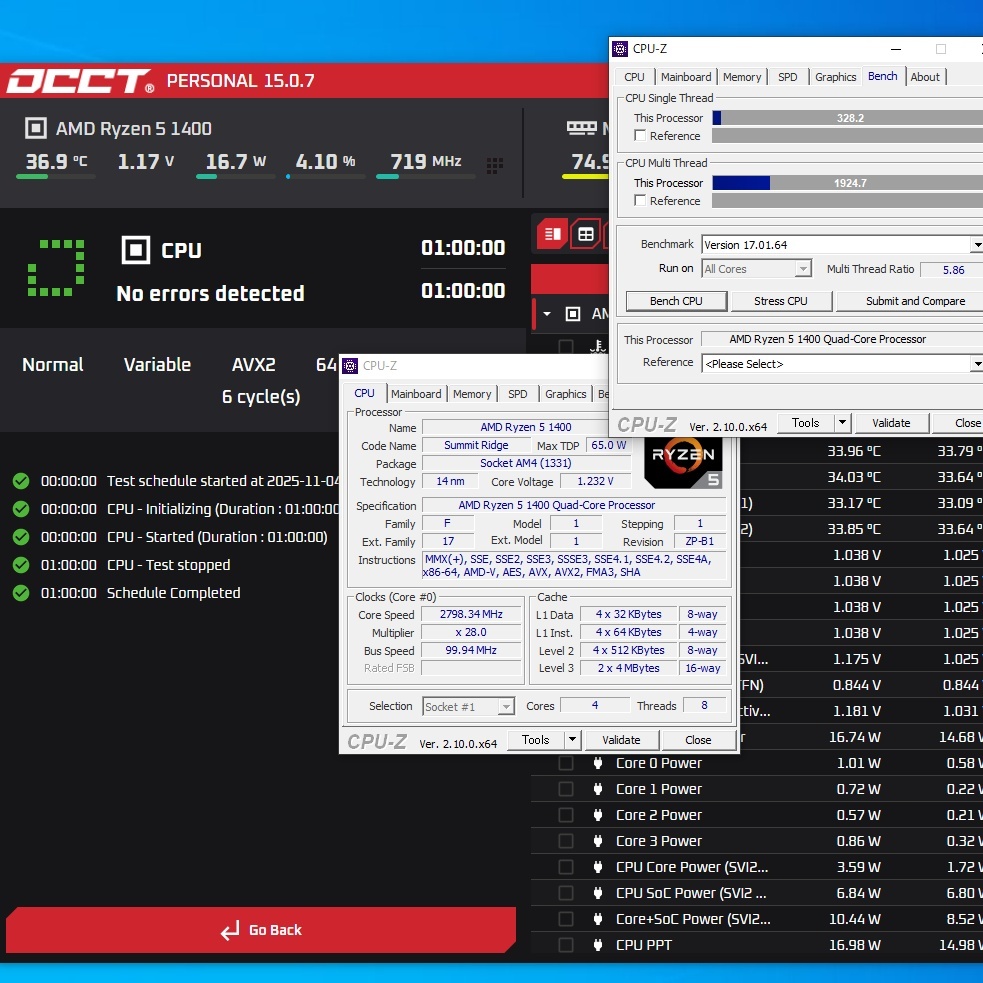Click the CPU Multi Thread score bar 1924.7
This screenshot has height=983, width=983.
tap(848, 183)
